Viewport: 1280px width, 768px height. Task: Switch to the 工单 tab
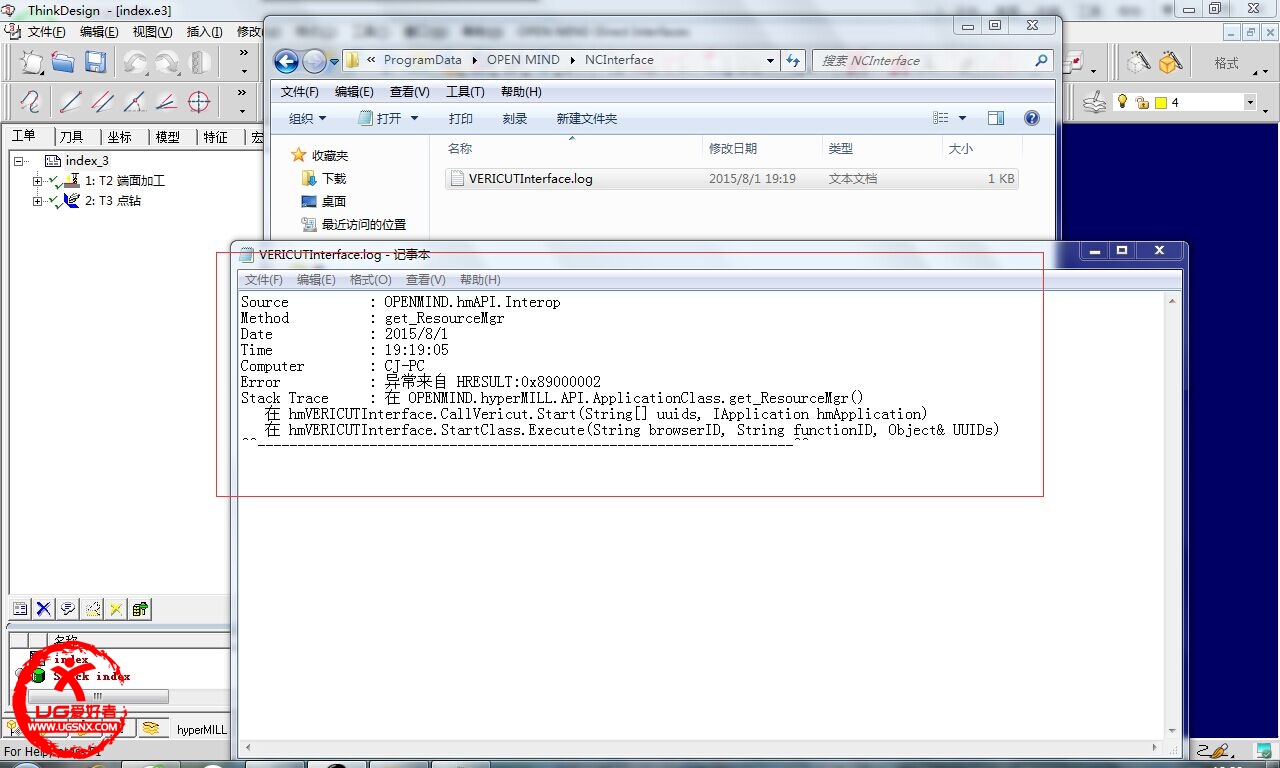point(24,136)
